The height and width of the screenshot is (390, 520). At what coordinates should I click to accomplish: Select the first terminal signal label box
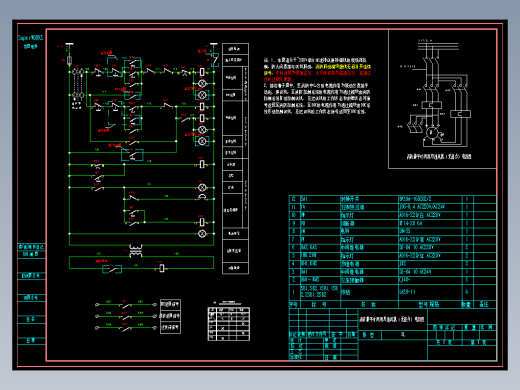tap(170, 304)
